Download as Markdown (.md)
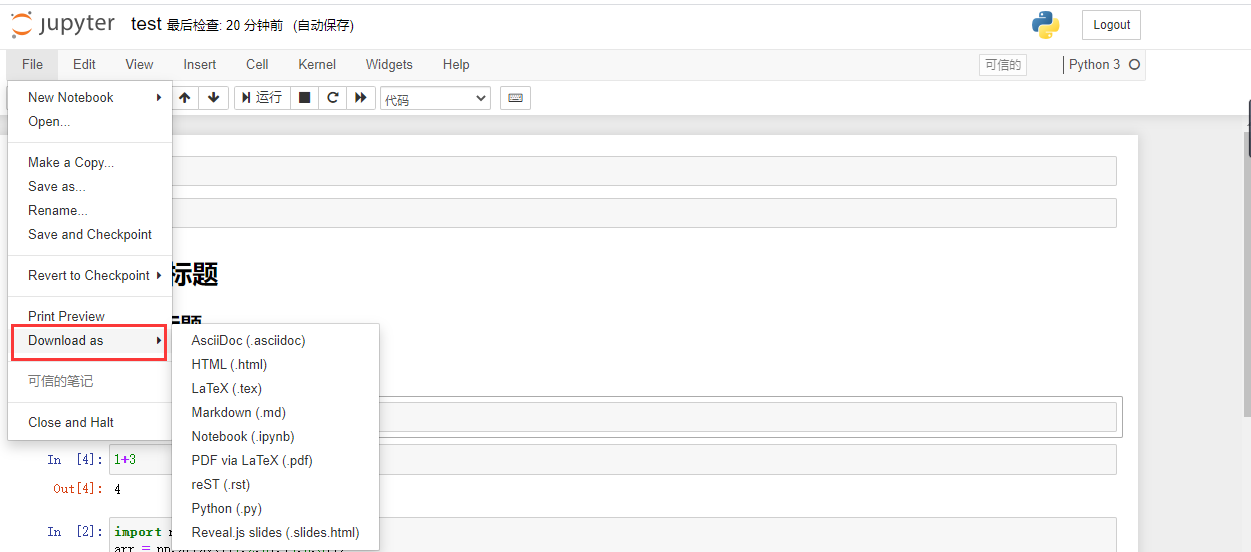 pos(276,412)
